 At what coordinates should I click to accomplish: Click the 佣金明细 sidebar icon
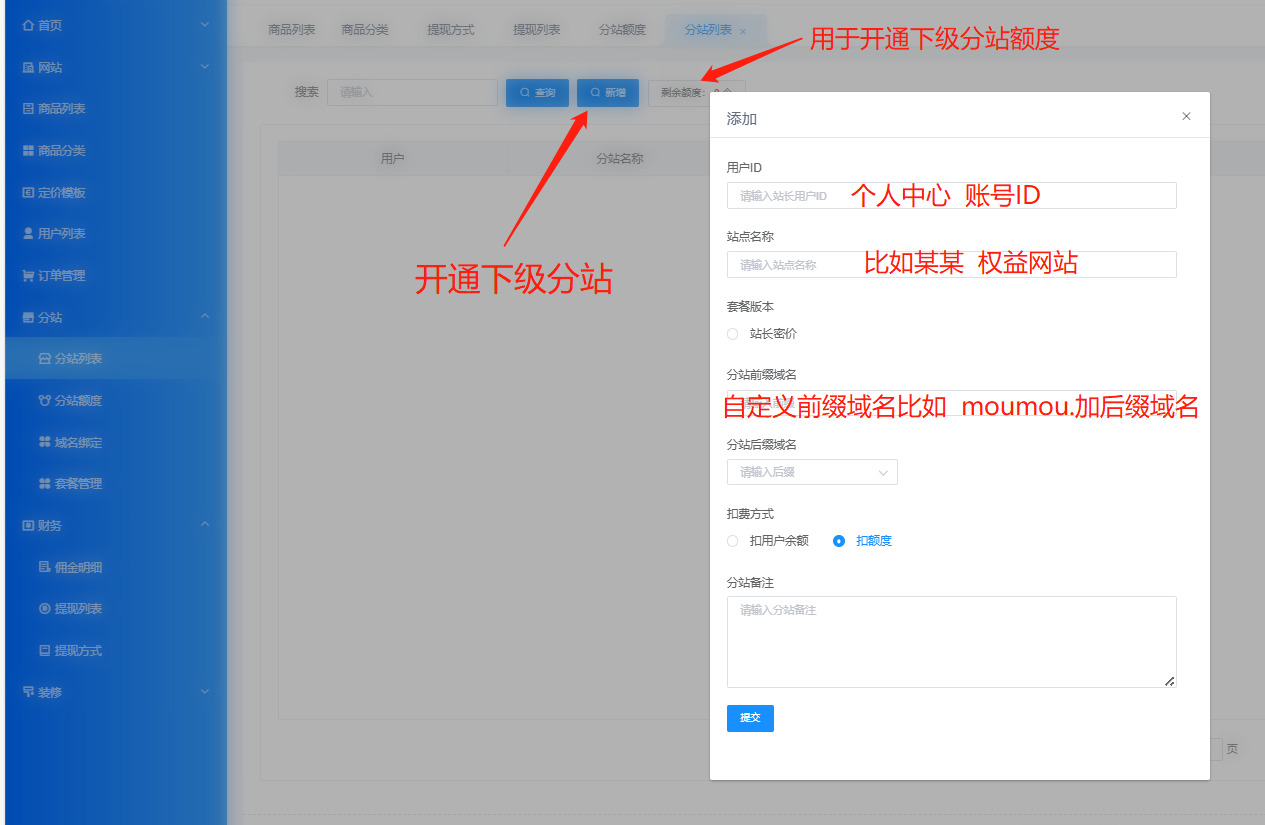44,568
